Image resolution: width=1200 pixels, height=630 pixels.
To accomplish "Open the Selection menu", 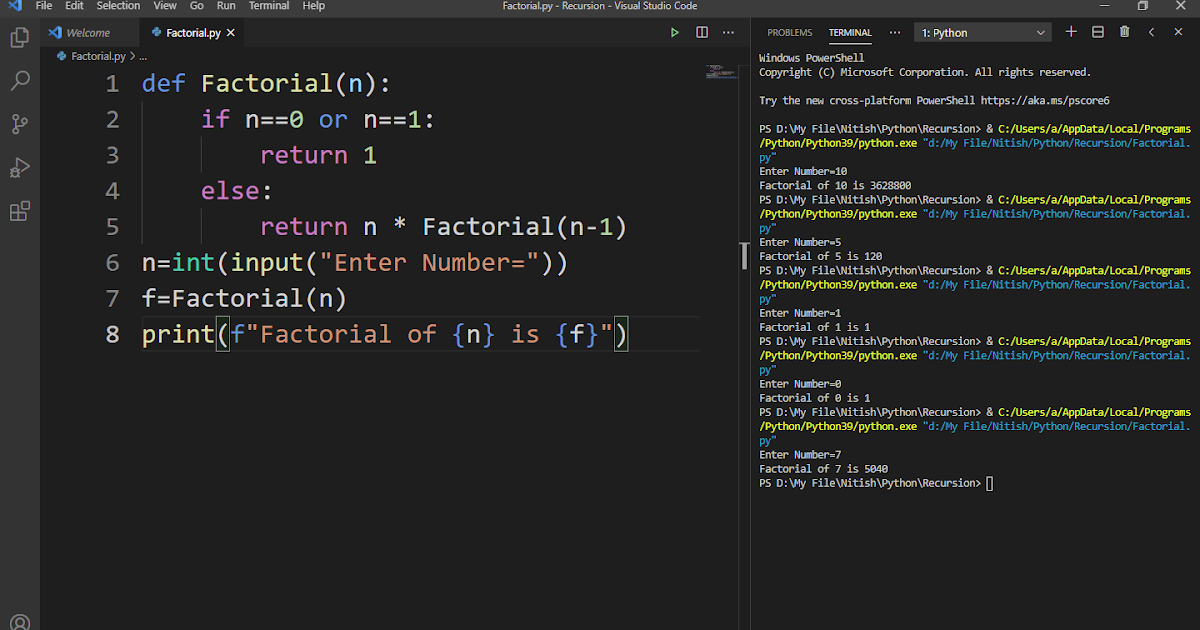I will click(x=118, y=6).
